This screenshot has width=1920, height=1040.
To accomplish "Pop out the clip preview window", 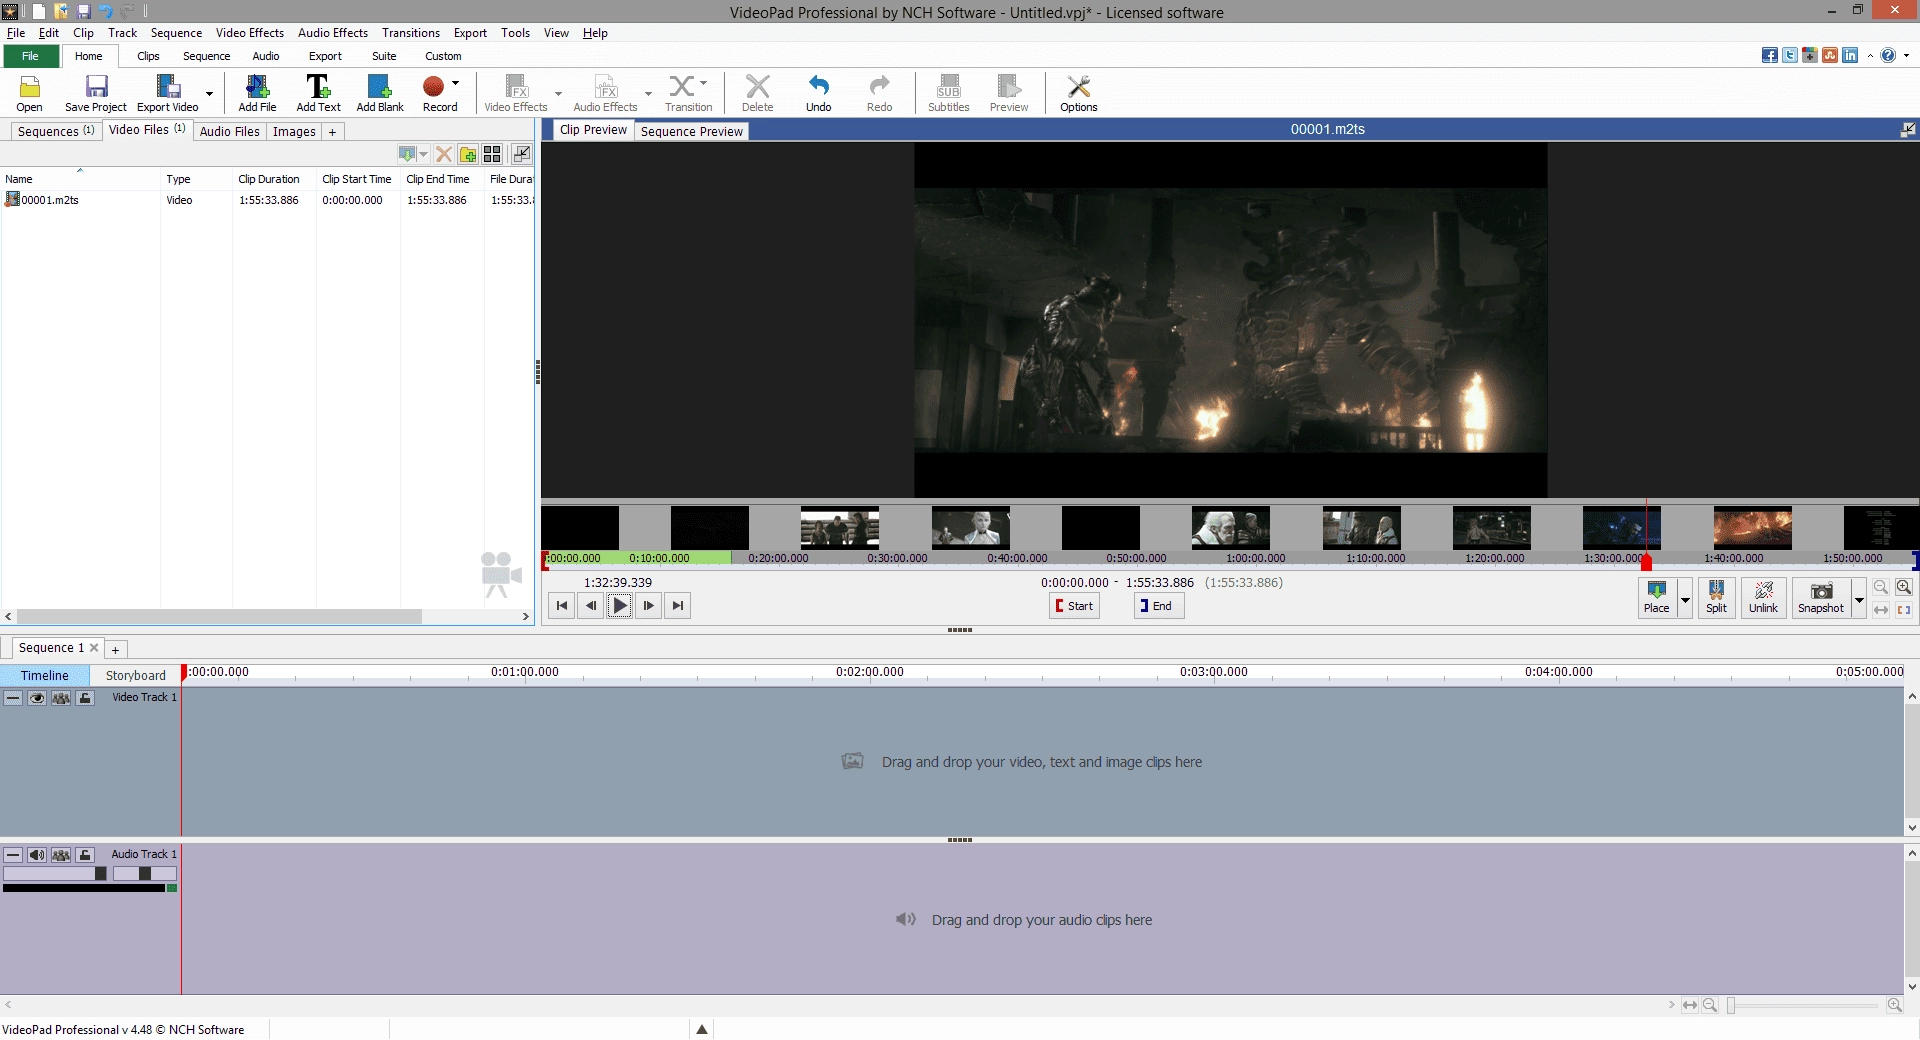I will click(x=1908, y=130).
